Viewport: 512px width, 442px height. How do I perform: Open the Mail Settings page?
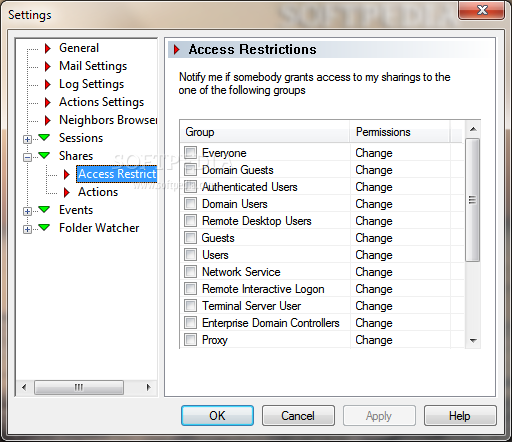[93, 66]
